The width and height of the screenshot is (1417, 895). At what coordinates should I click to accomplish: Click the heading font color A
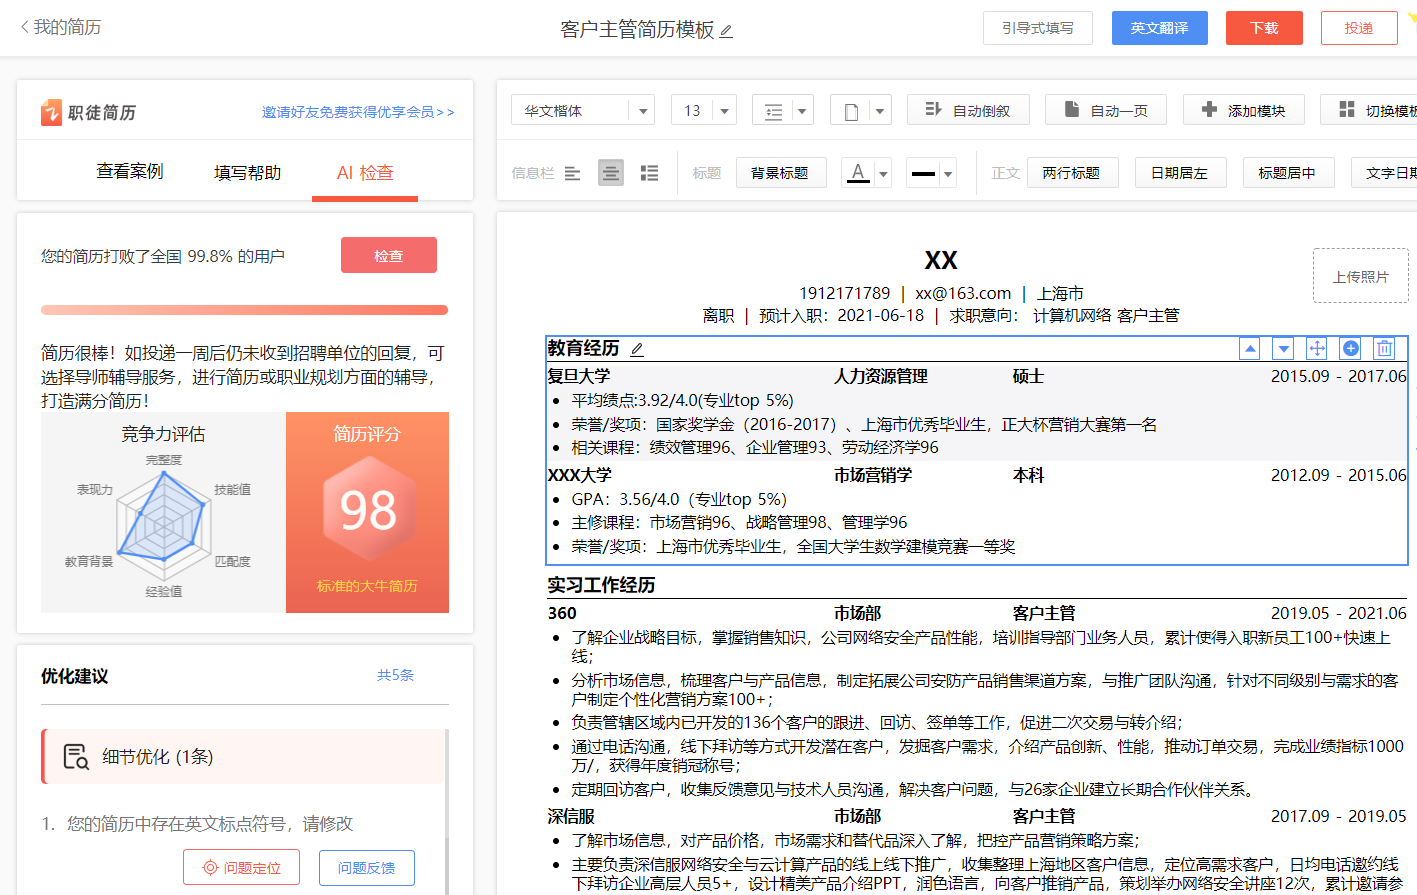(x=858, y=173)
